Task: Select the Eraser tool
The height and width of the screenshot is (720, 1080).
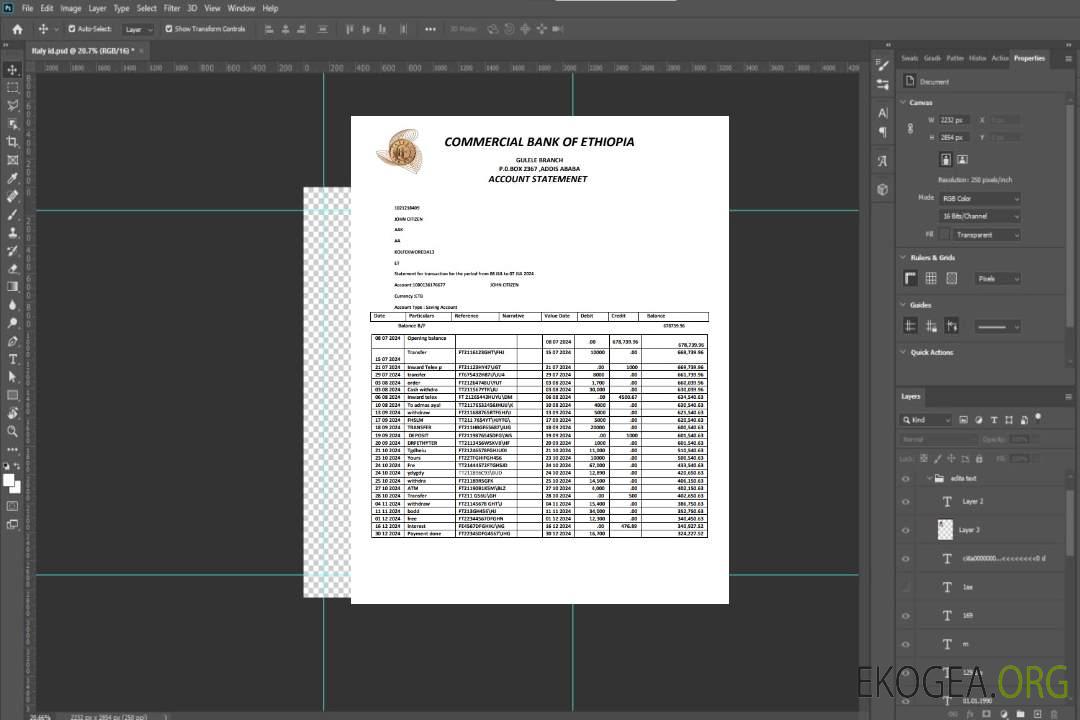Action: coord(12,269)
